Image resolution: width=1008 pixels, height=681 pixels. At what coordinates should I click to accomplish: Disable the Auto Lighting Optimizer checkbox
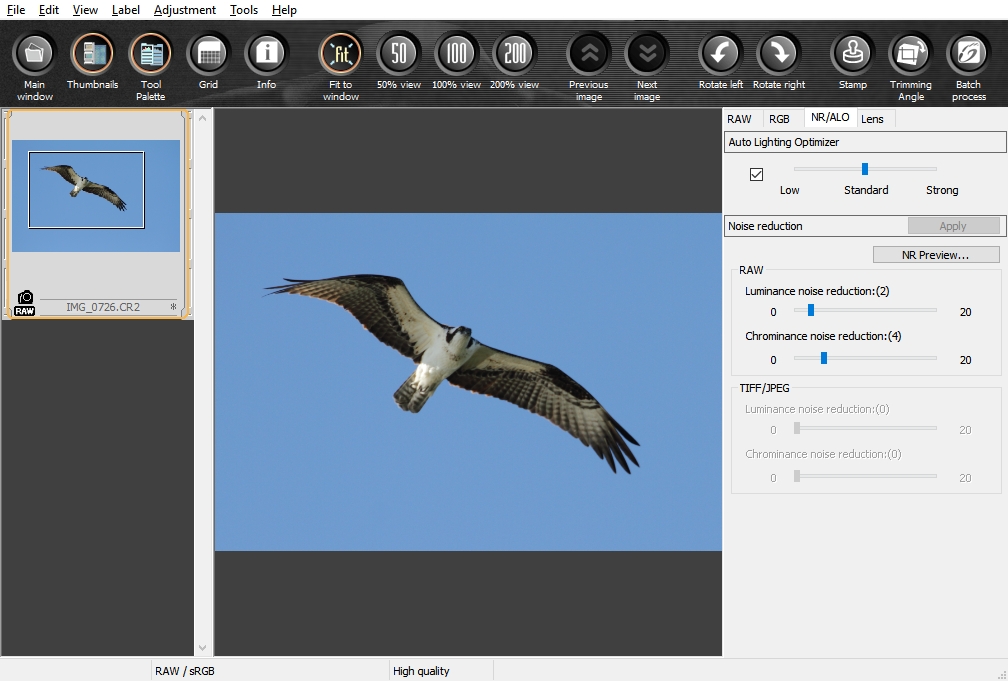(756, 174)
